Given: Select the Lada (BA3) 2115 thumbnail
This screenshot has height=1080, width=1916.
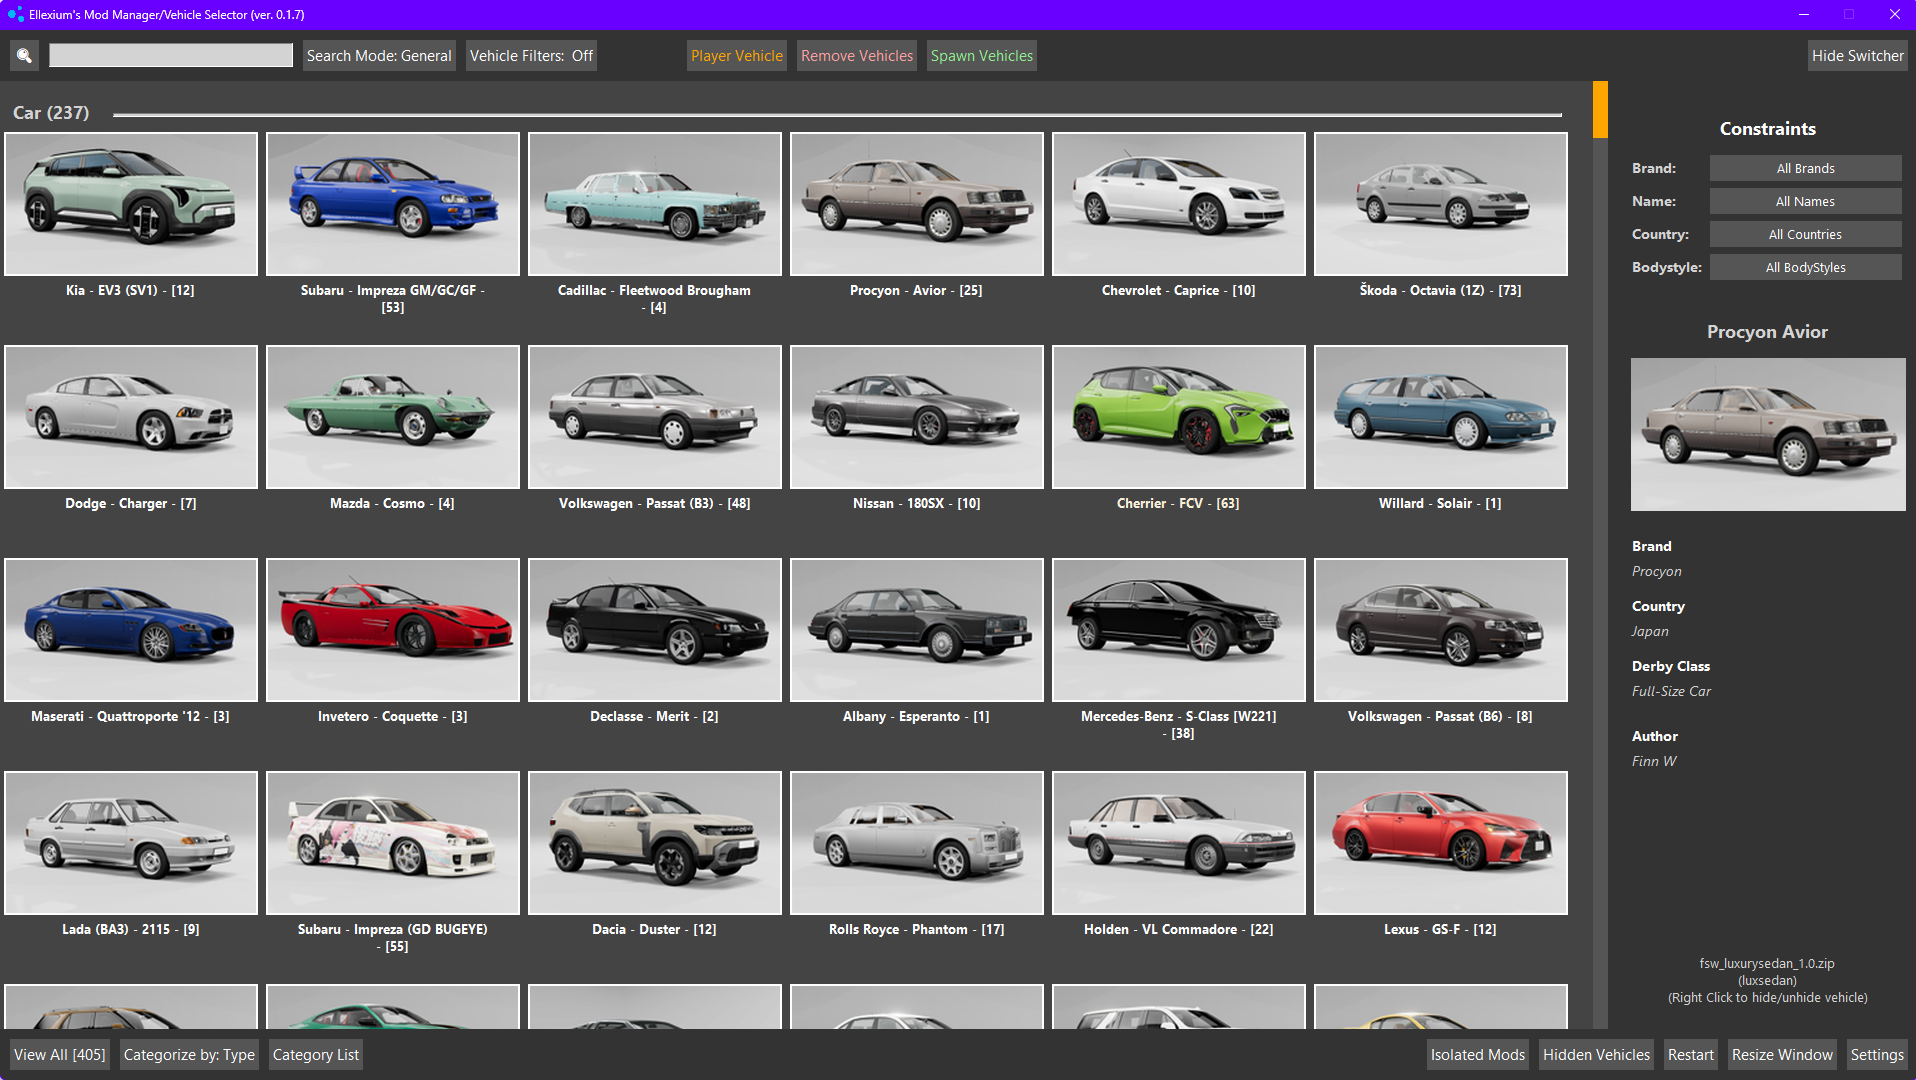Looking at the screenshot, I should click(x=131, y=843).
